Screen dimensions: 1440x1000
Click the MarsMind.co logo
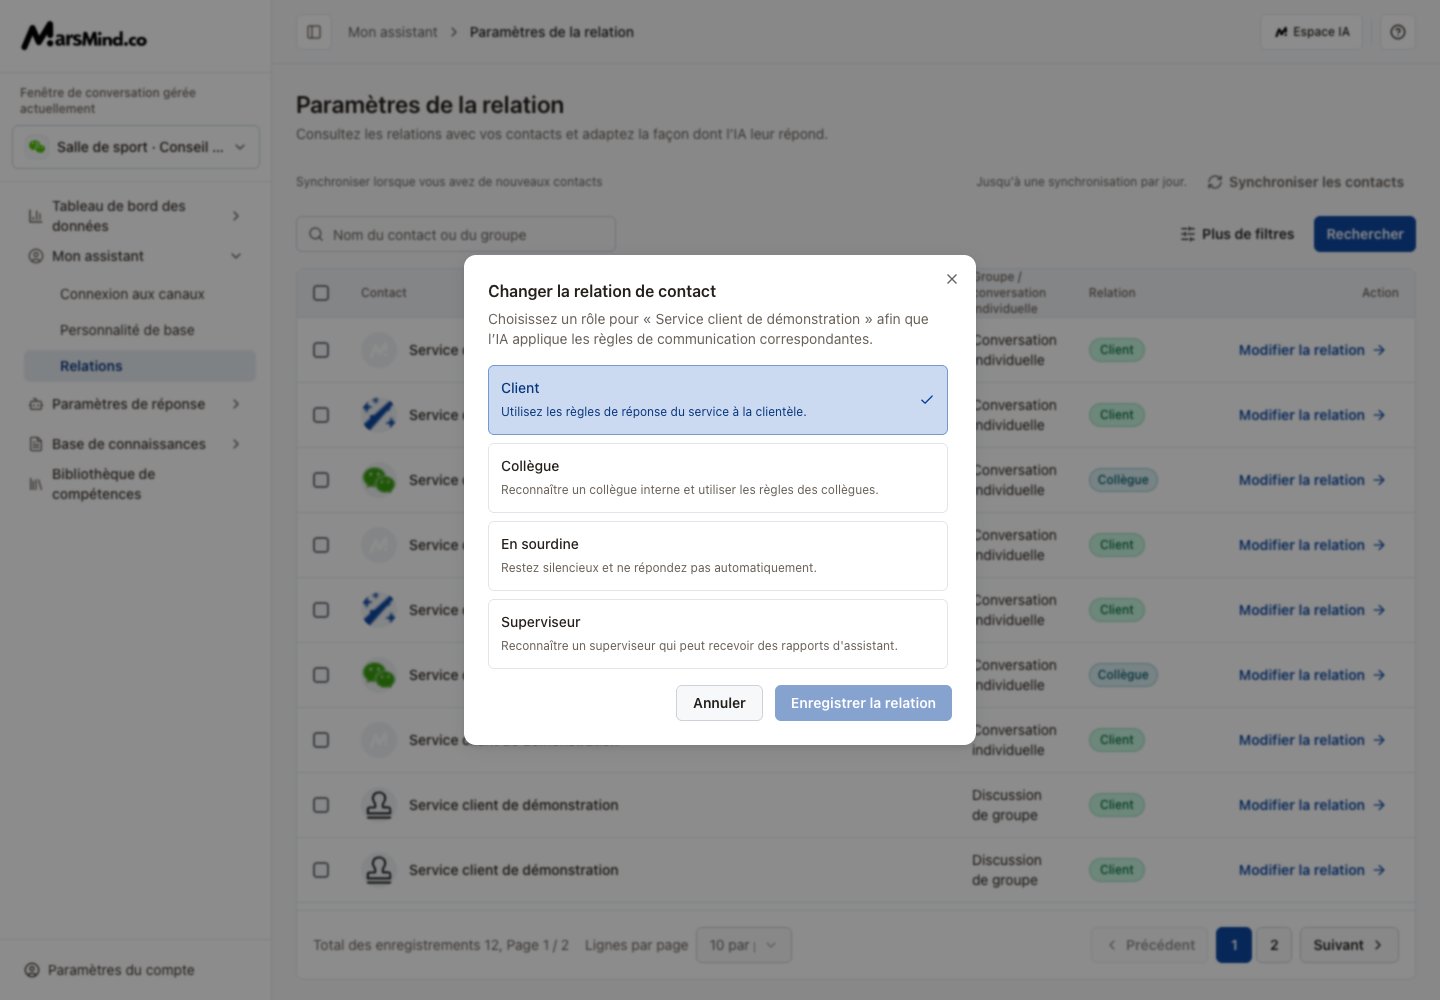coord(84,37)
